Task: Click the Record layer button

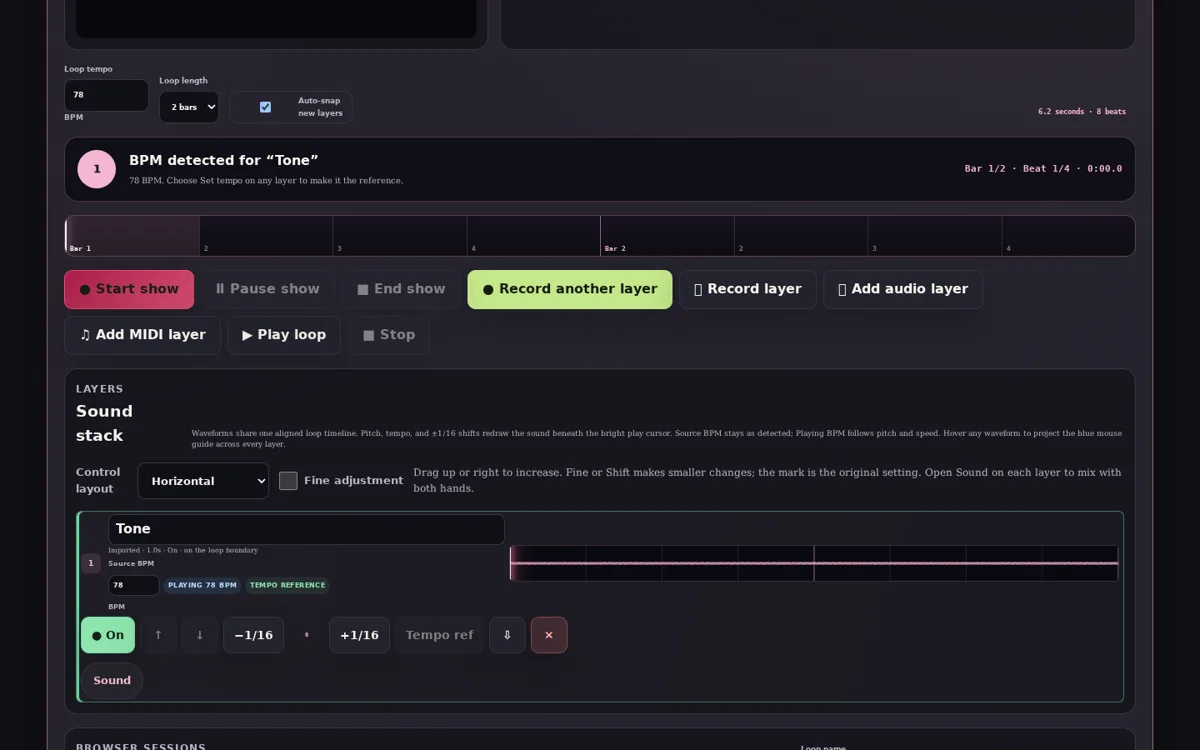Action: tap(748, 289)
